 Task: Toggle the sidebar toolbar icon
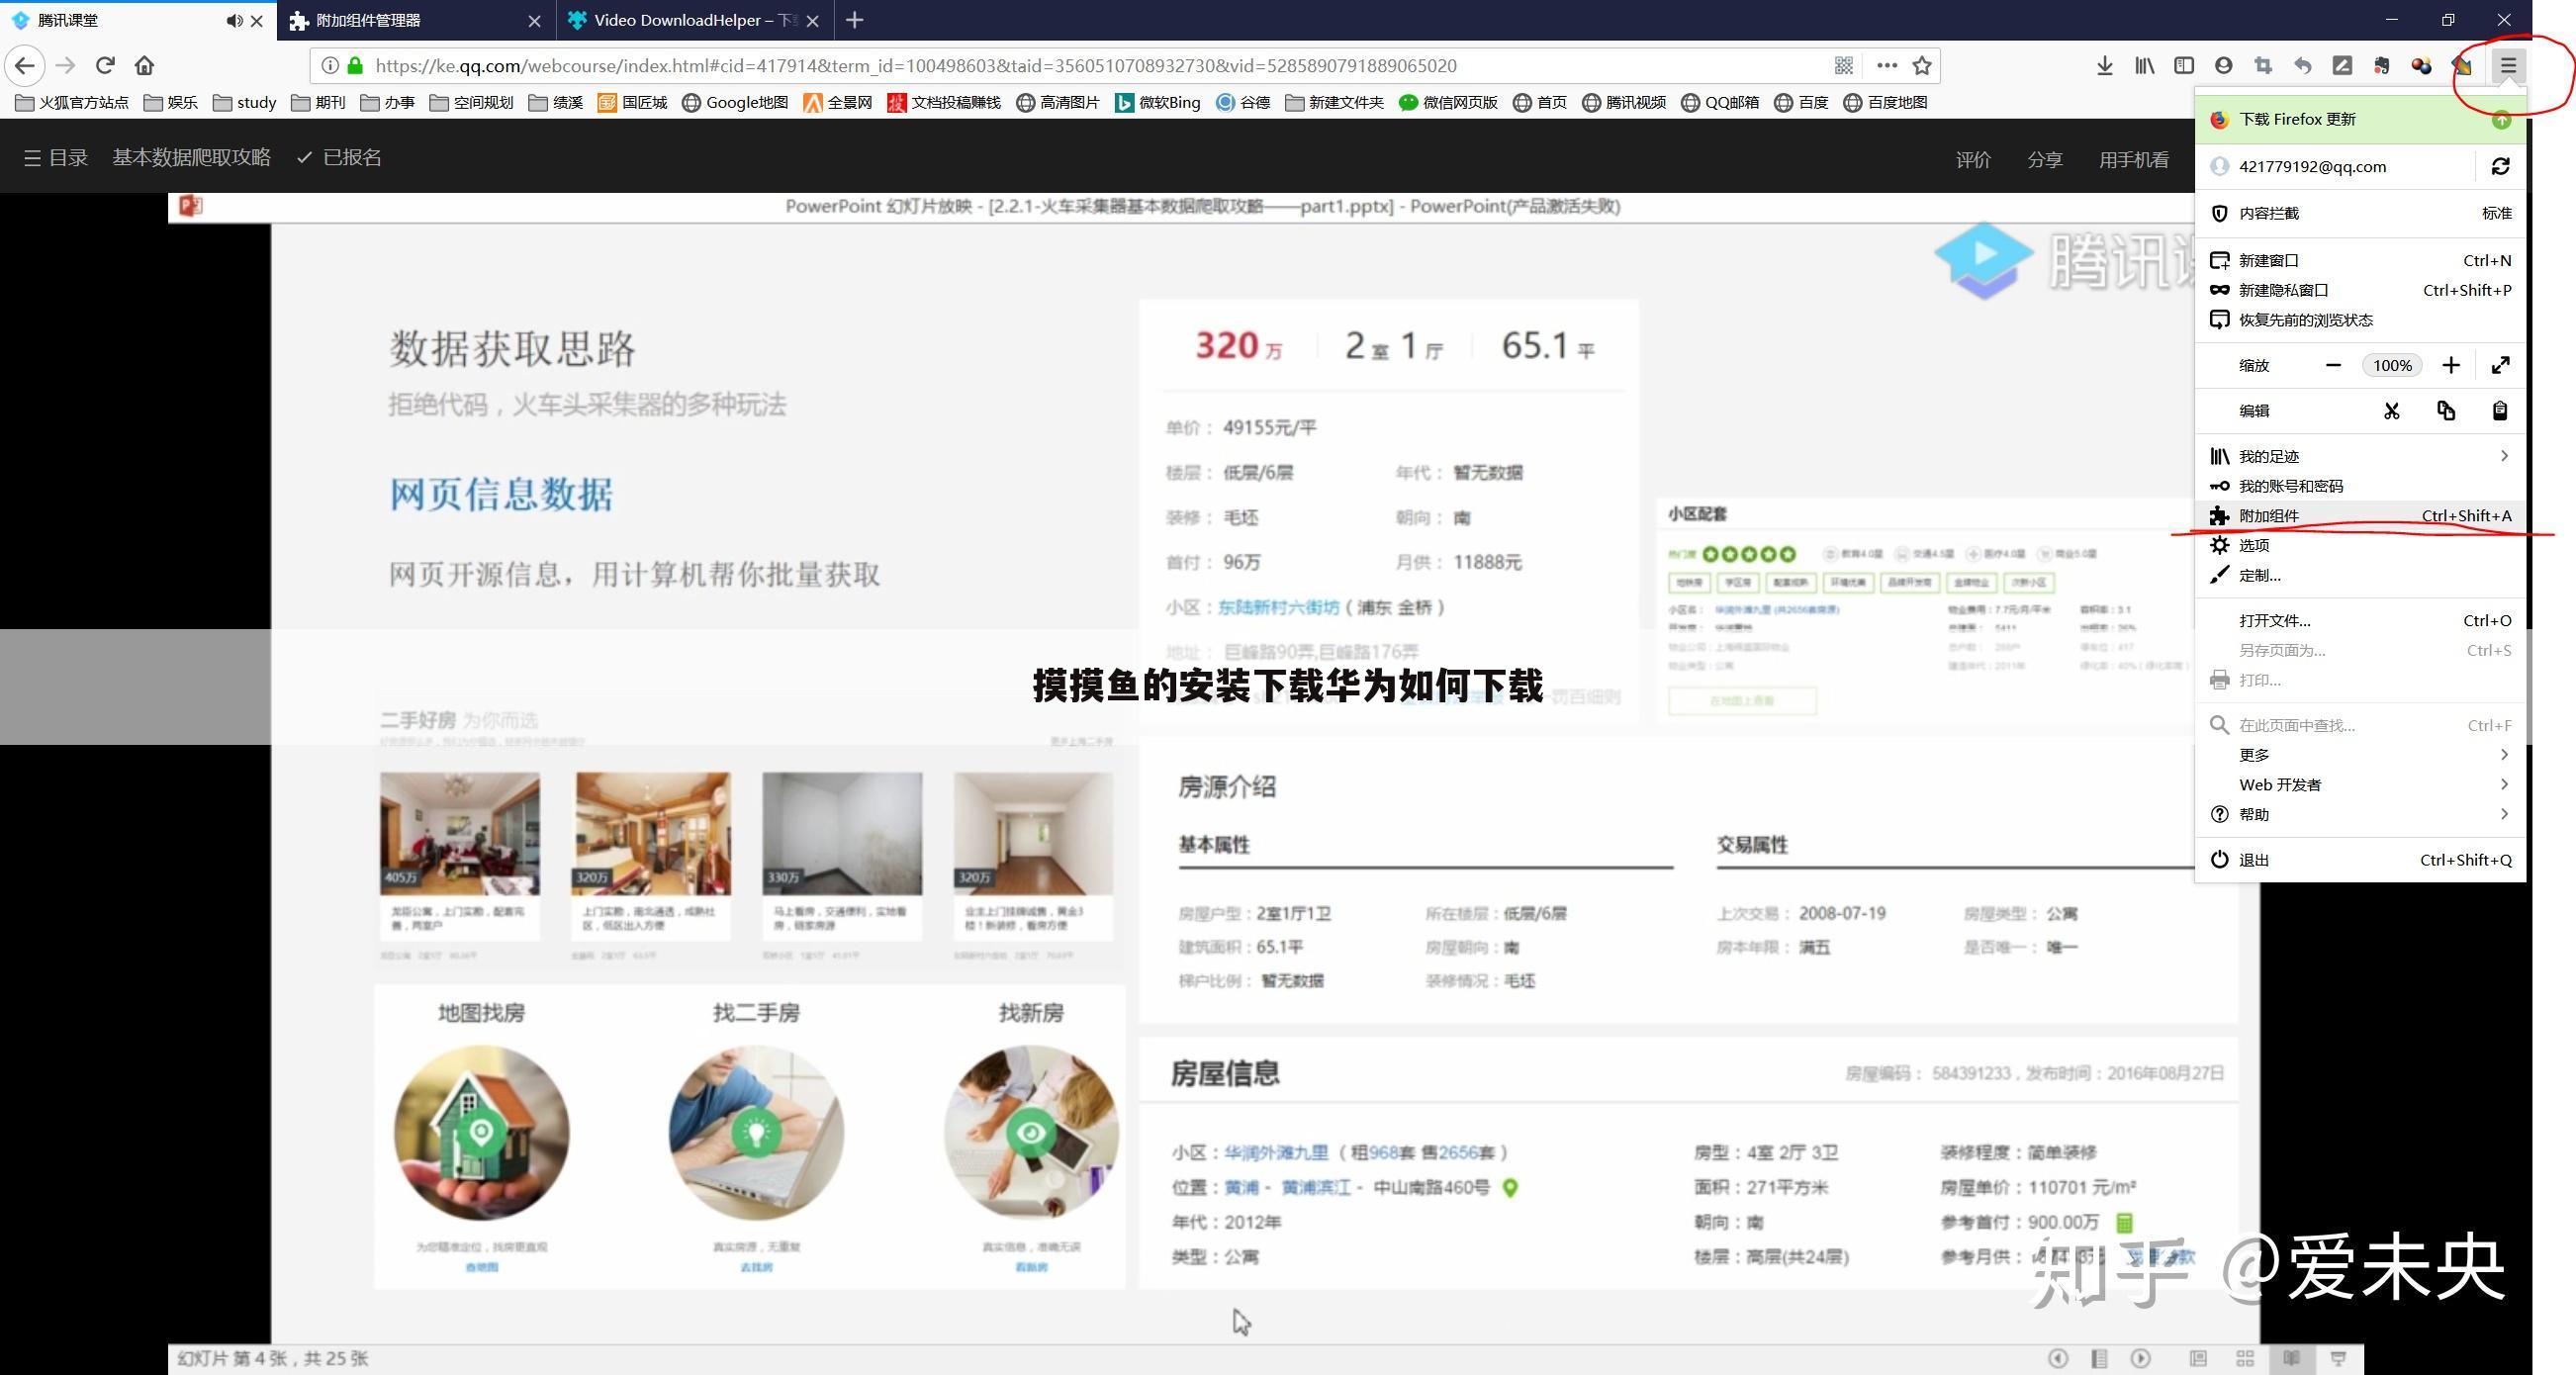(x=2184, y=66)
